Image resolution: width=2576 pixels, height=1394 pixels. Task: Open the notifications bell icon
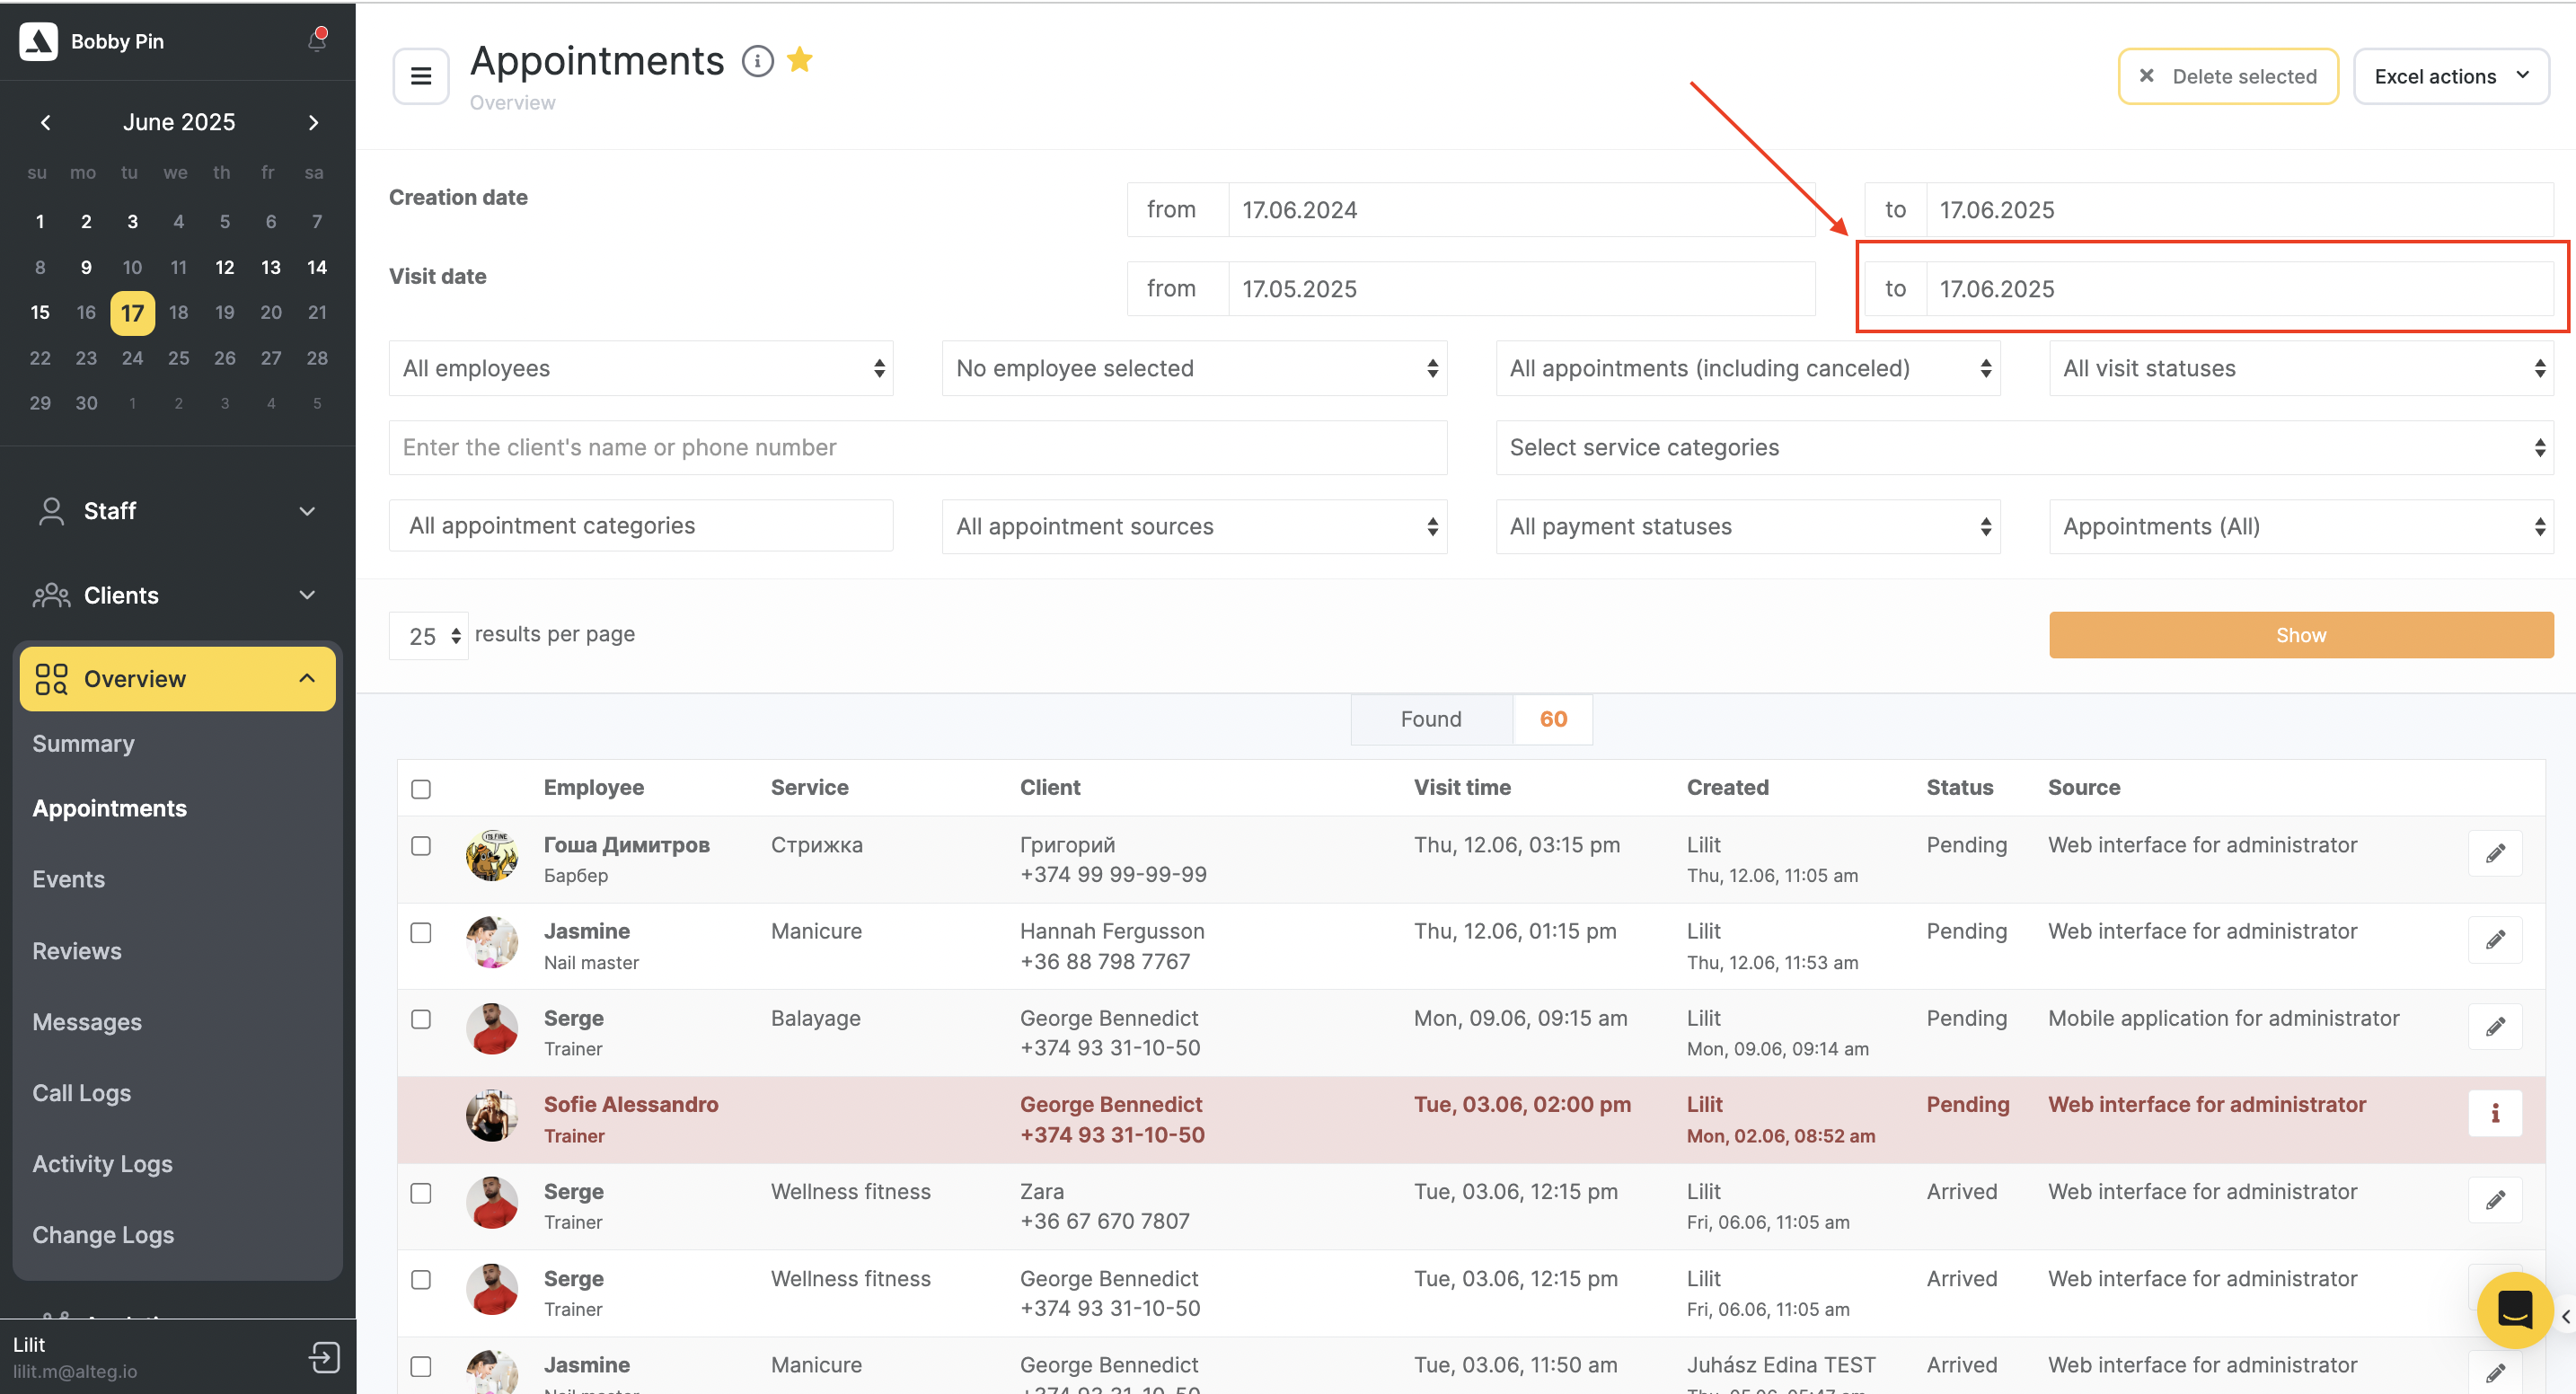click(317, 41)
